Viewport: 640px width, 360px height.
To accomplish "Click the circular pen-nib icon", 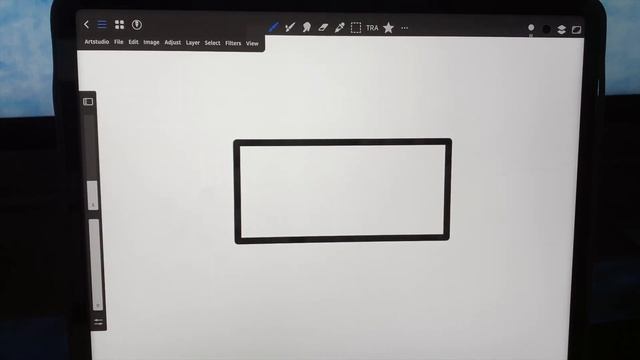I will point(137,25).
